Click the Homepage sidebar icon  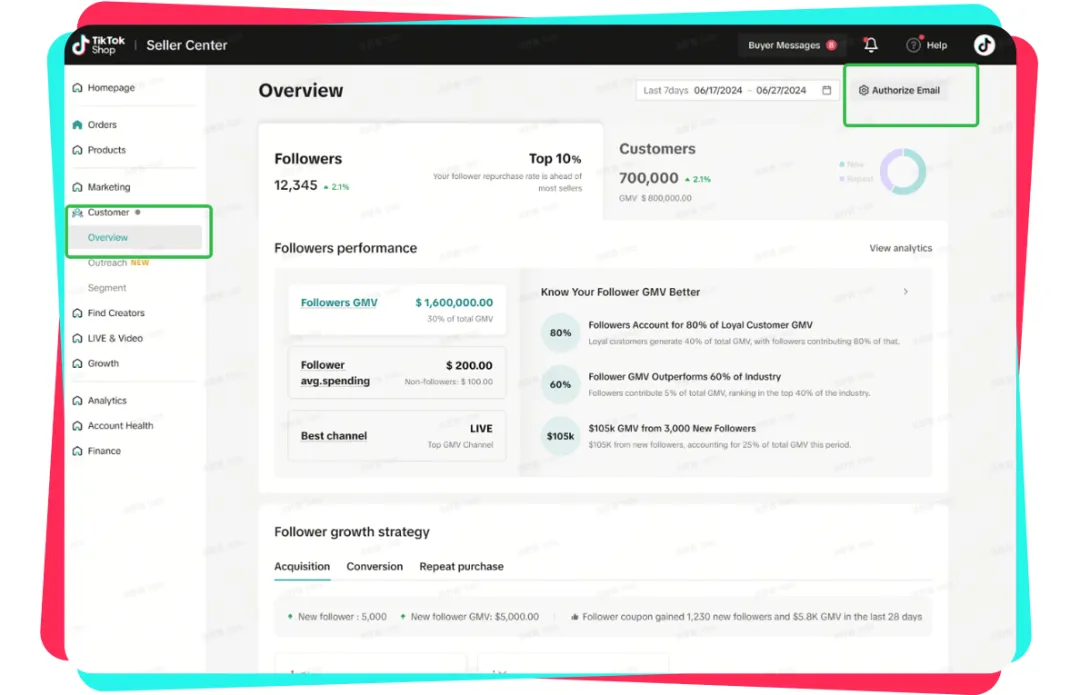[78, 88]
